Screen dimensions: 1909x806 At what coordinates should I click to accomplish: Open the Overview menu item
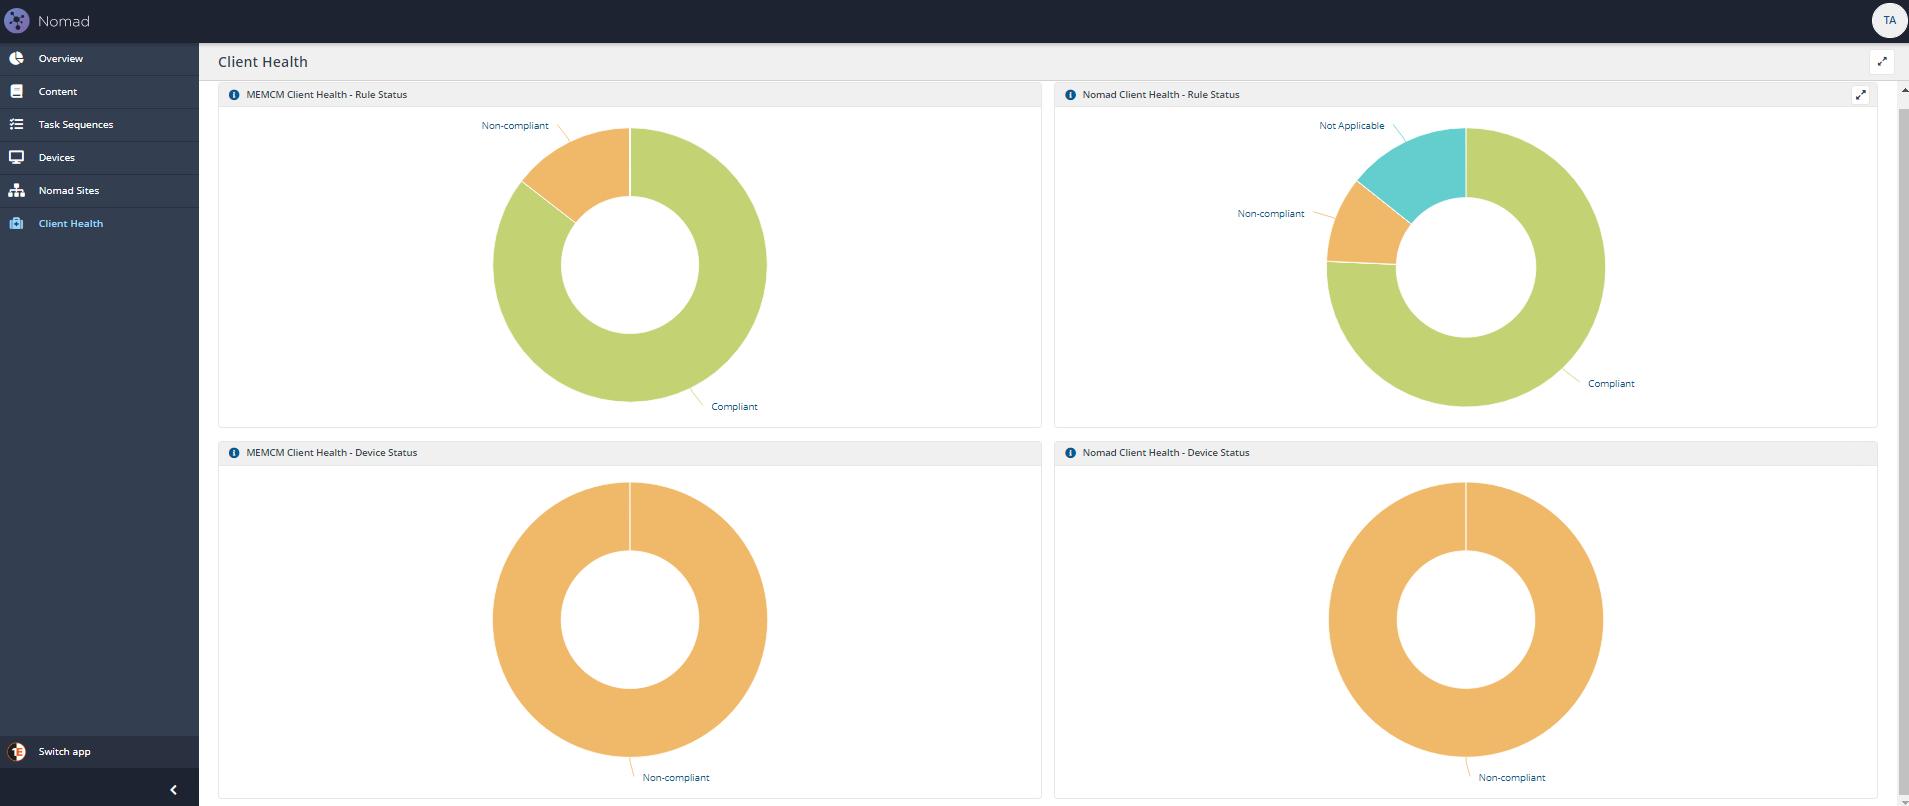[x=99, y=59]
